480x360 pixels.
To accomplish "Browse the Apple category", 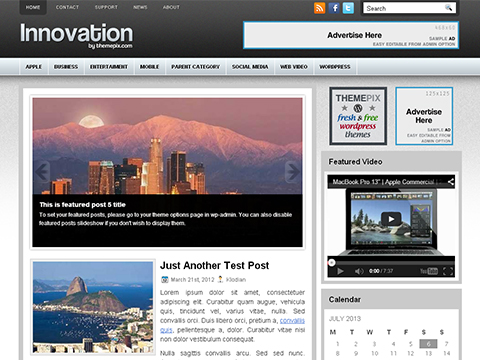I will point(34,67).
